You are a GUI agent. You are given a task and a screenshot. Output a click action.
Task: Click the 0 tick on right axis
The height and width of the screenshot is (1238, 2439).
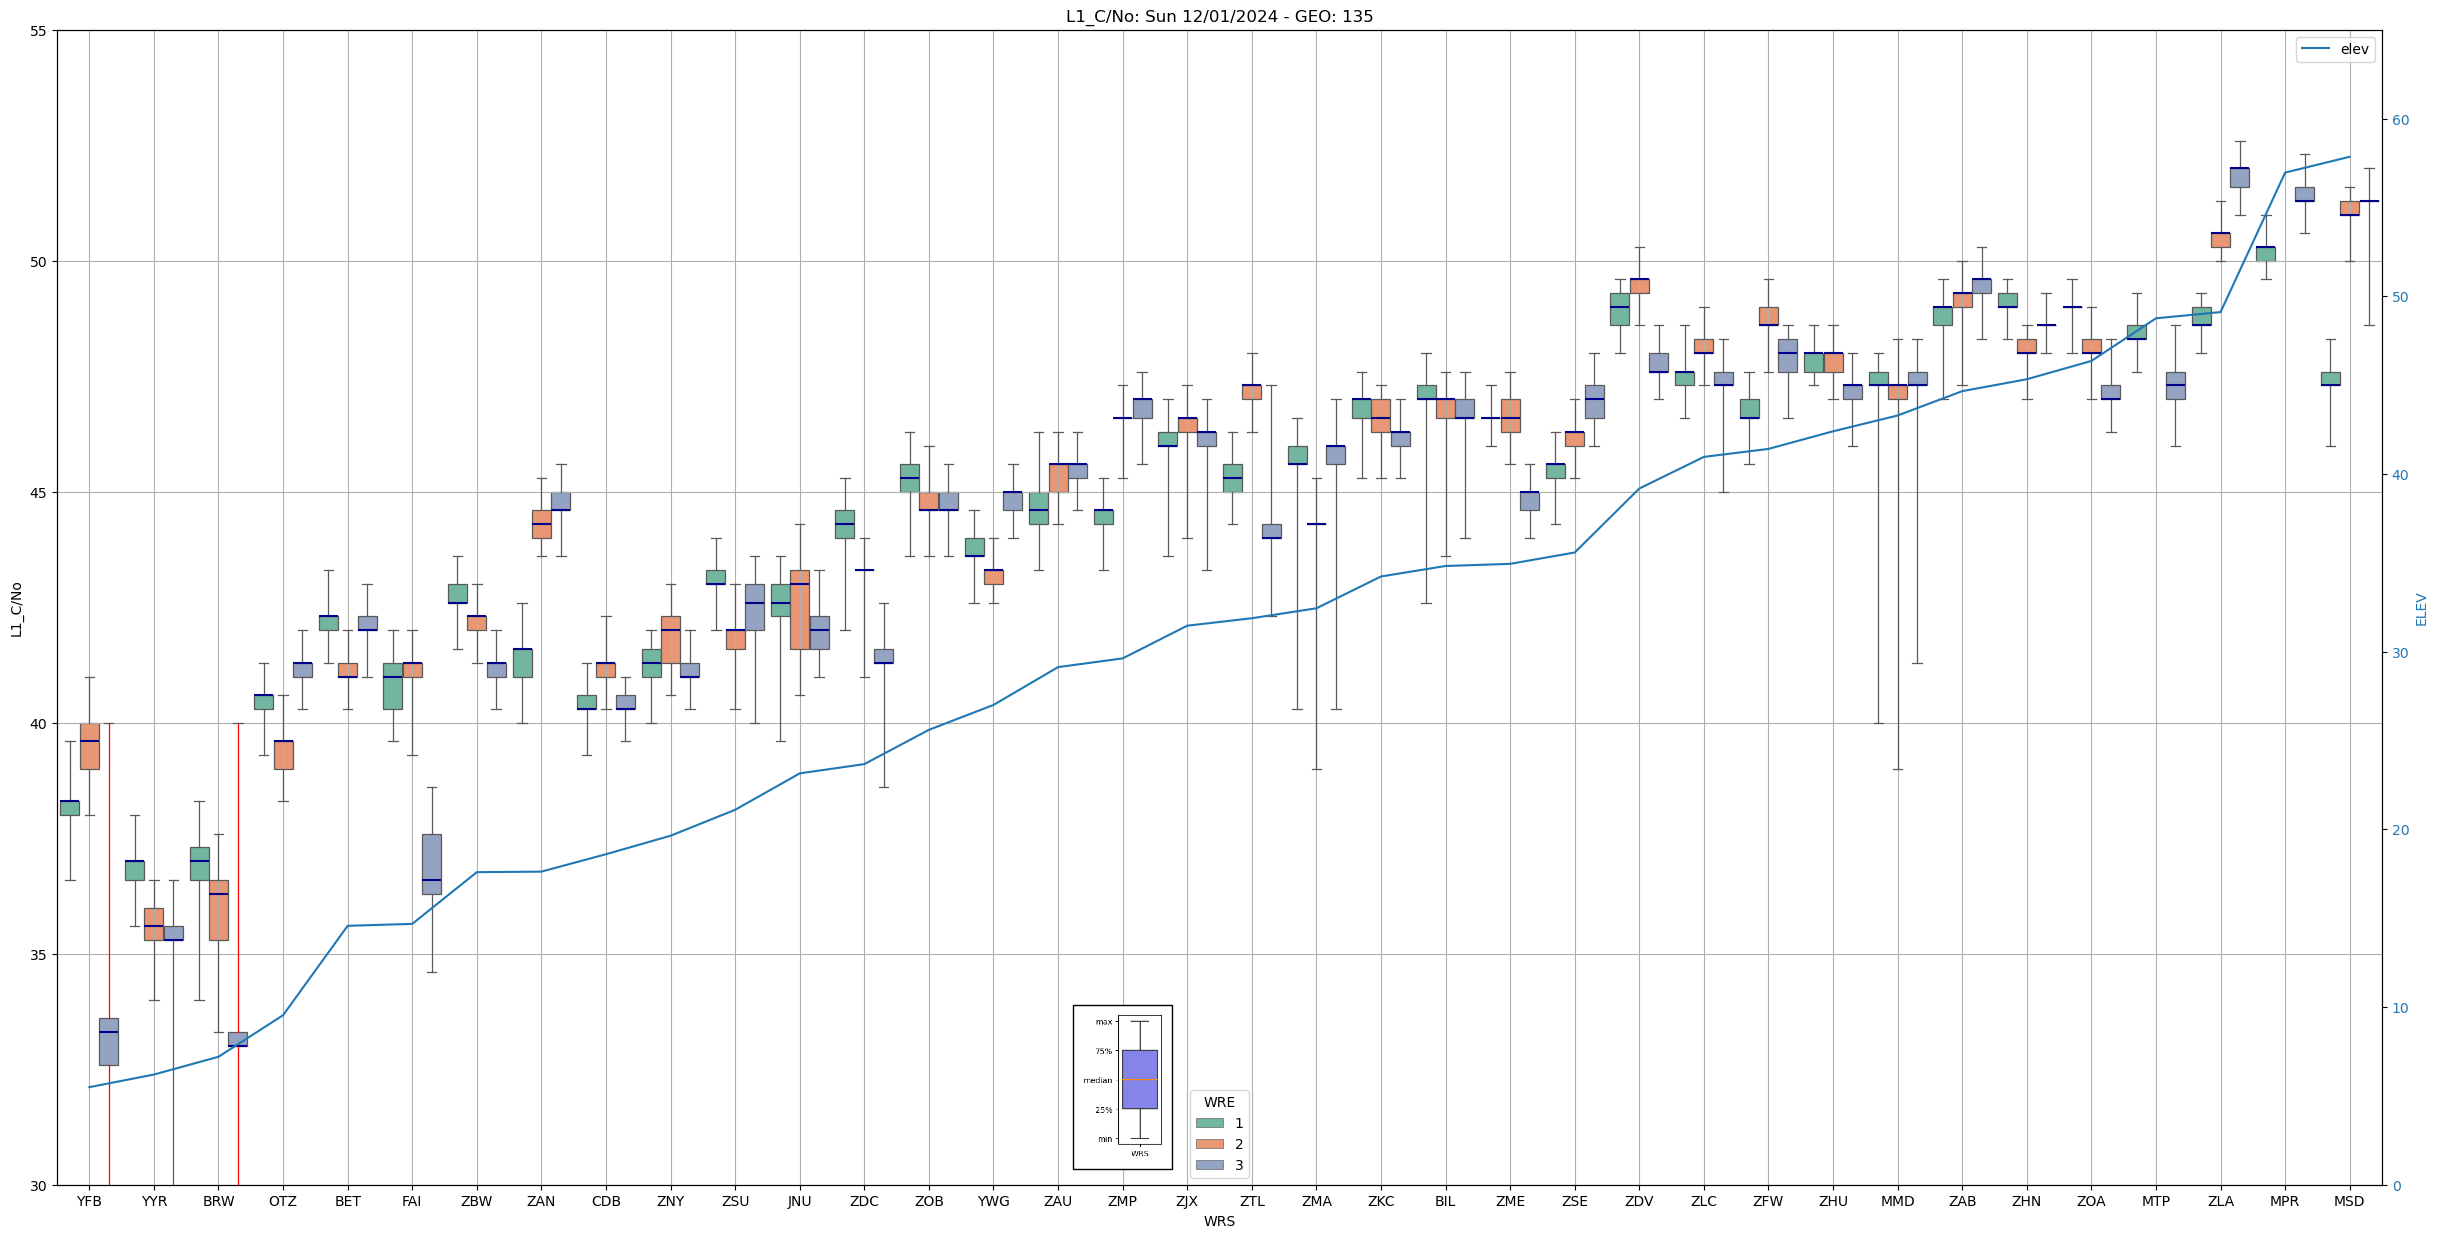point(2396,1186)
